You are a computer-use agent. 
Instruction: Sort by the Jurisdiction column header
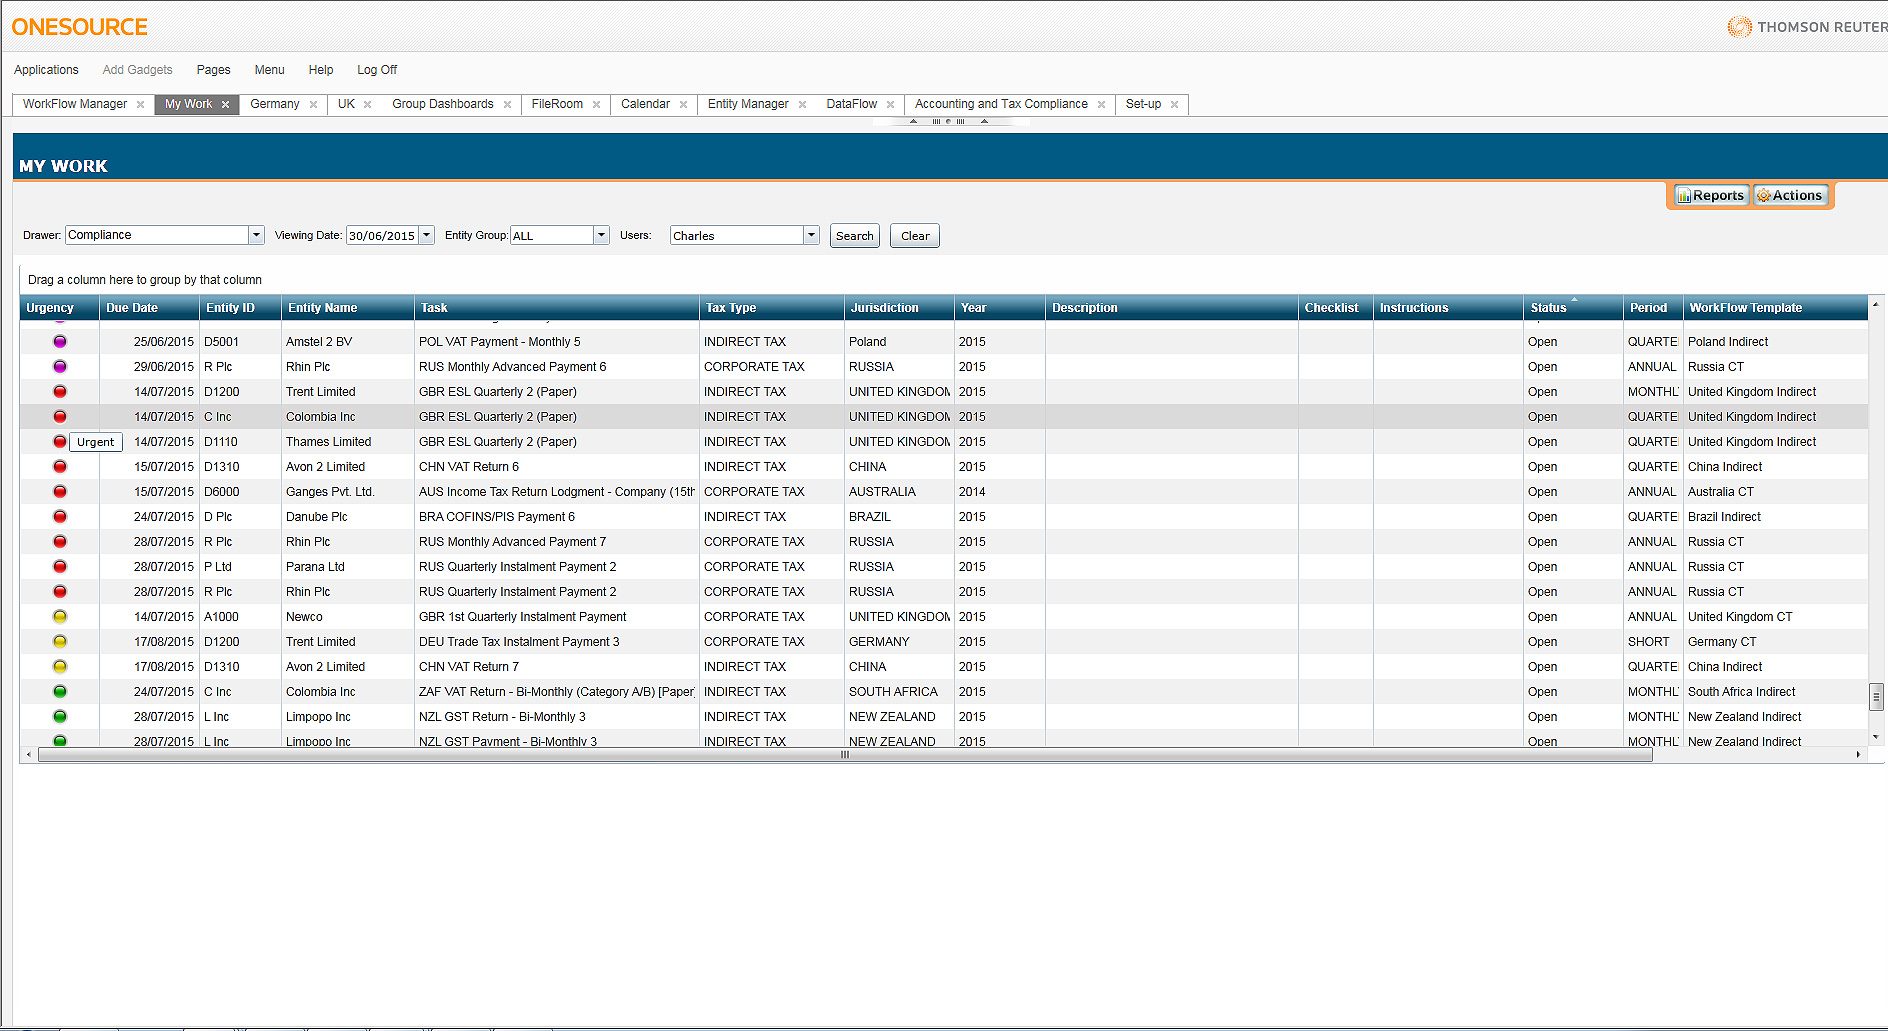899,308
